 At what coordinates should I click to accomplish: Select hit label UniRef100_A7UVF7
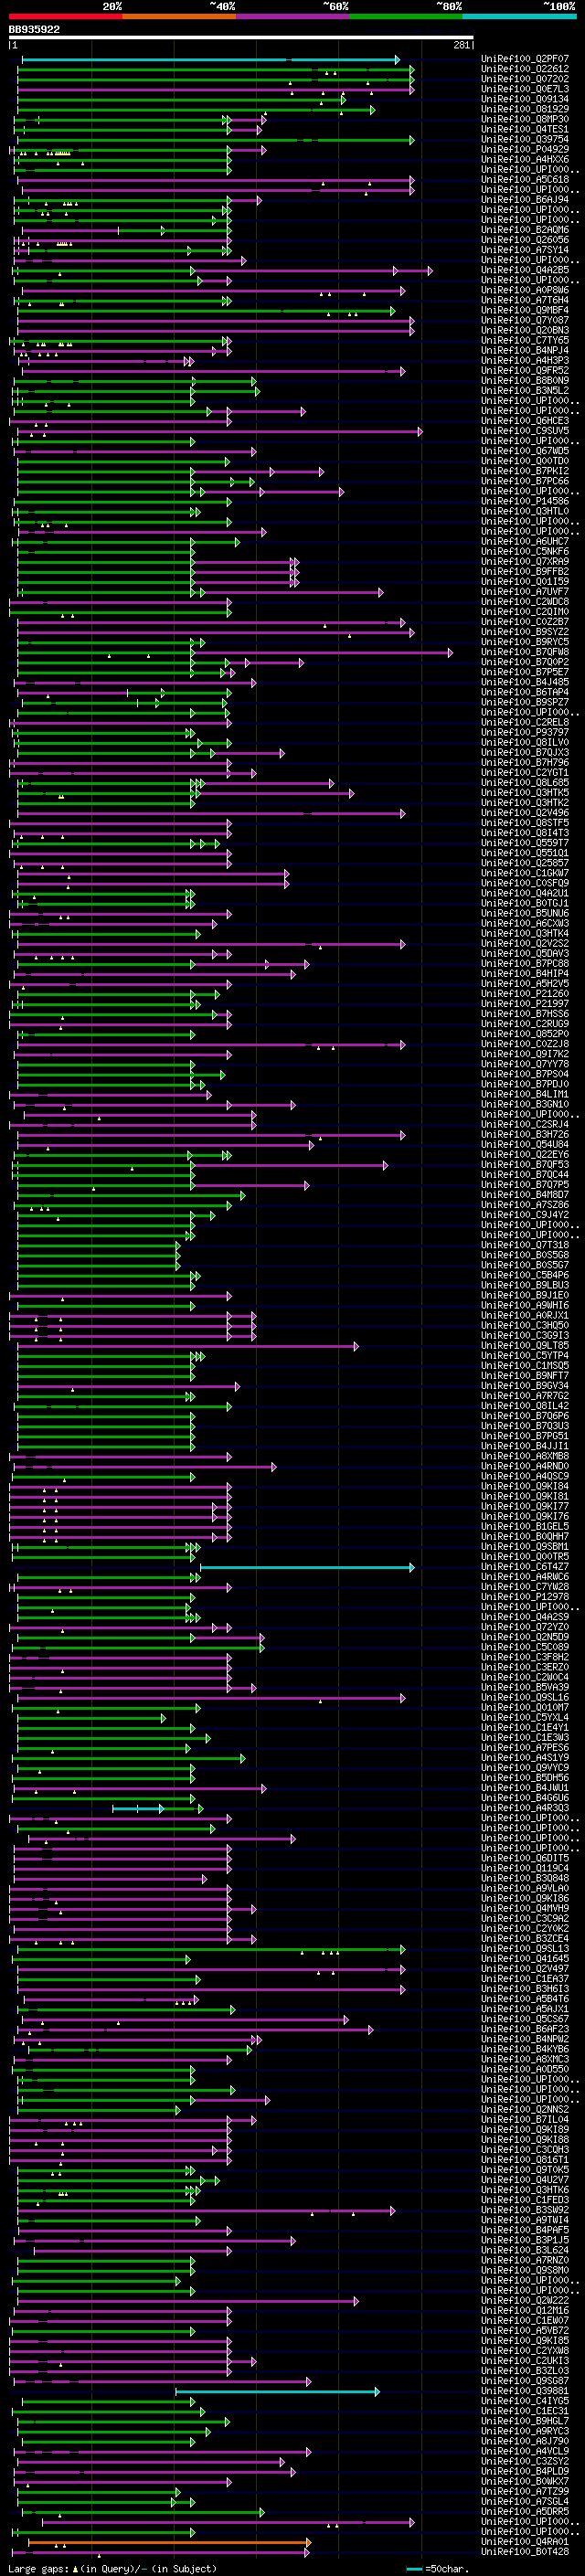click(x=525, y=592)
